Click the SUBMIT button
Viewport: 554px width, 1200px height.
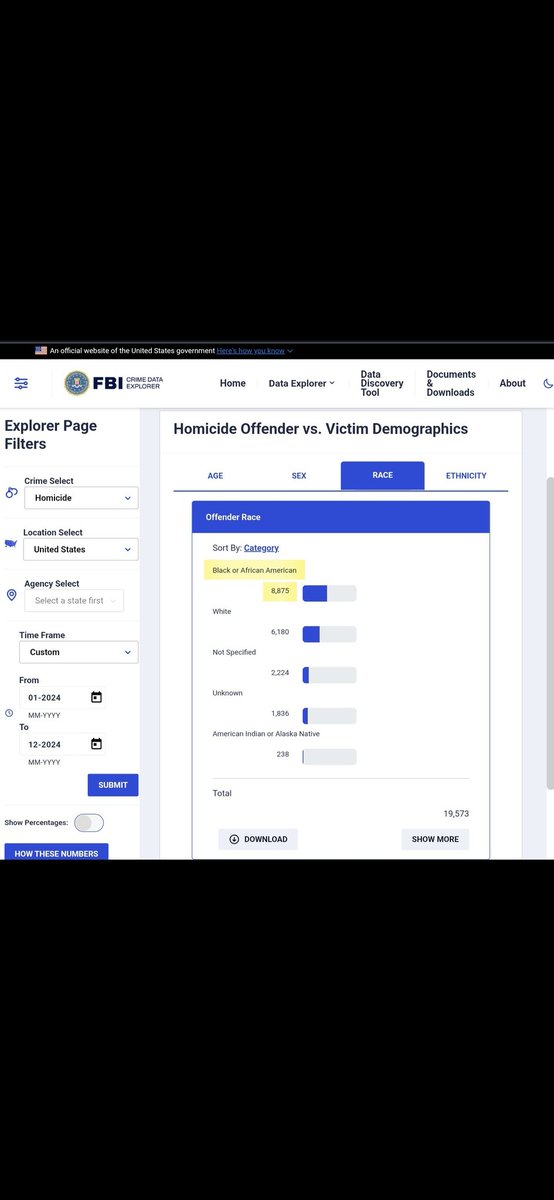113,785
